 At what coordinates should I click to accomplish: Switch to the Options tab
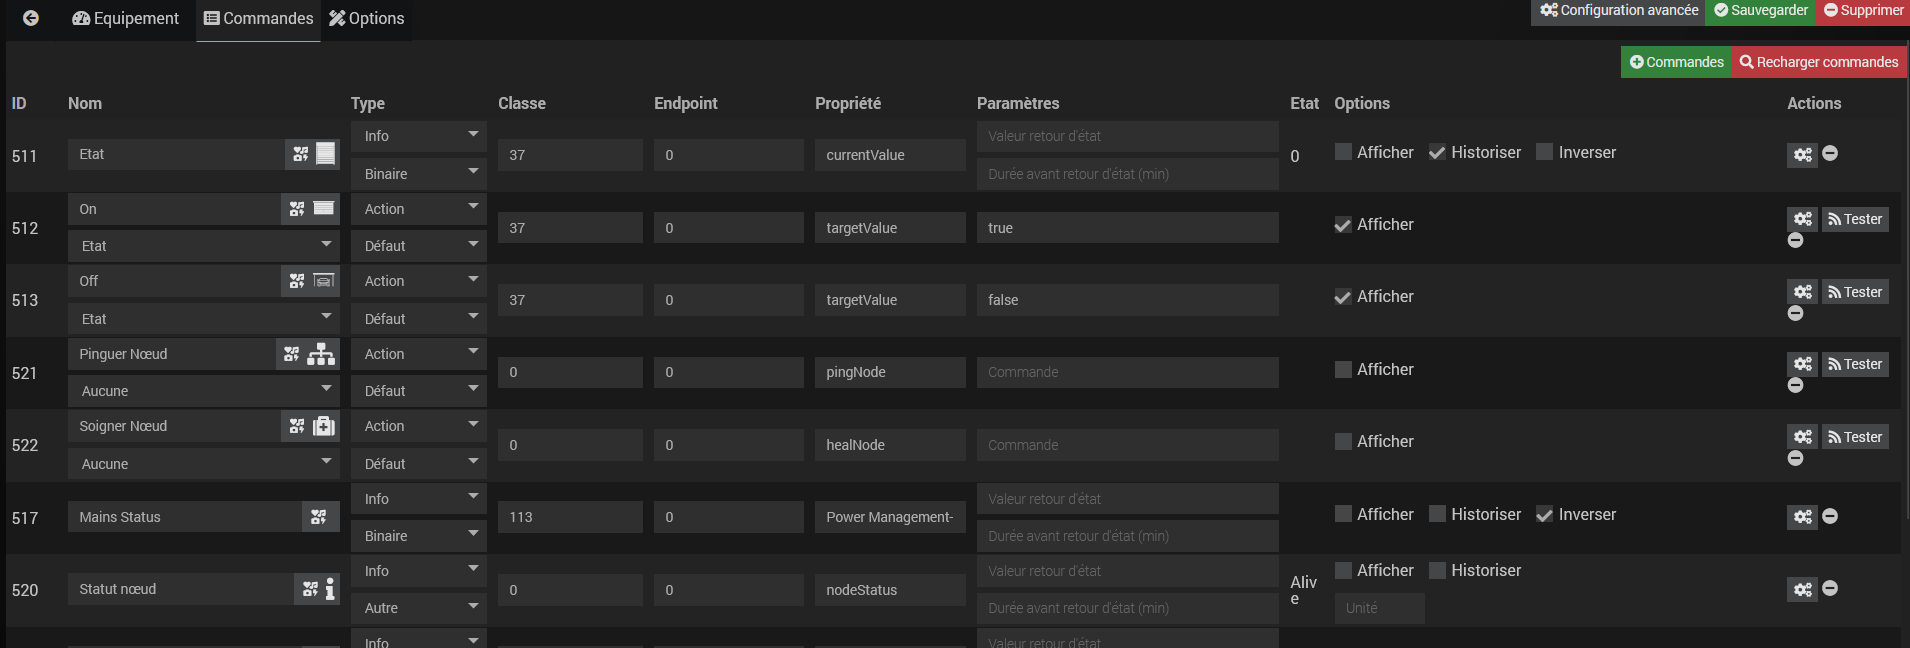(366, 18)
